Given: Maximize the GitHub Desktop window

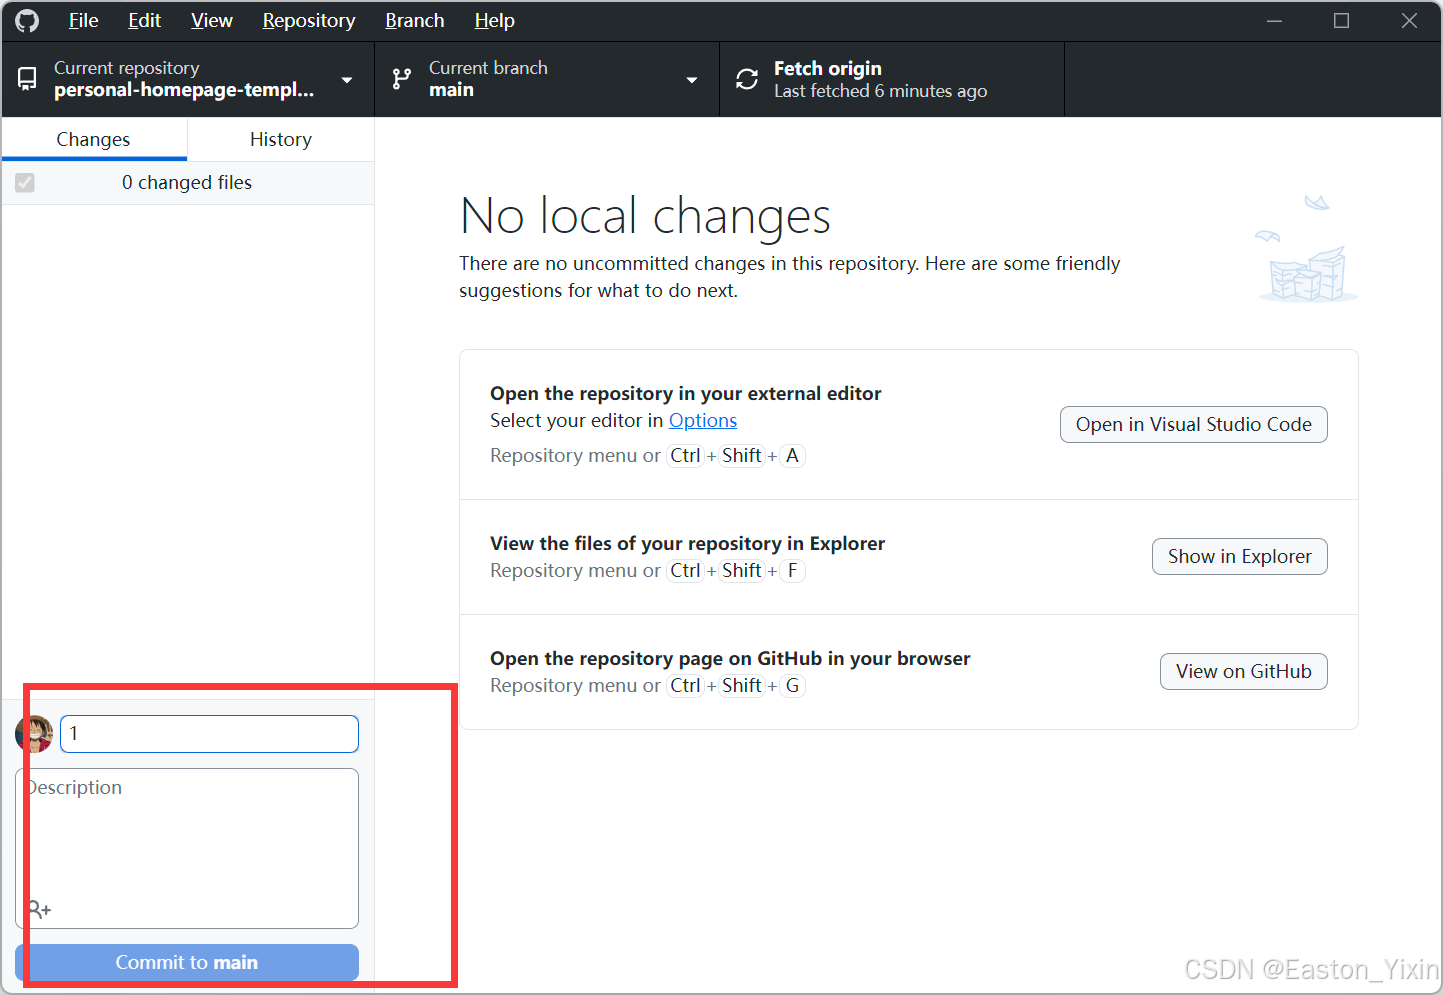Looking at the screenshot, I should 1341,21.
